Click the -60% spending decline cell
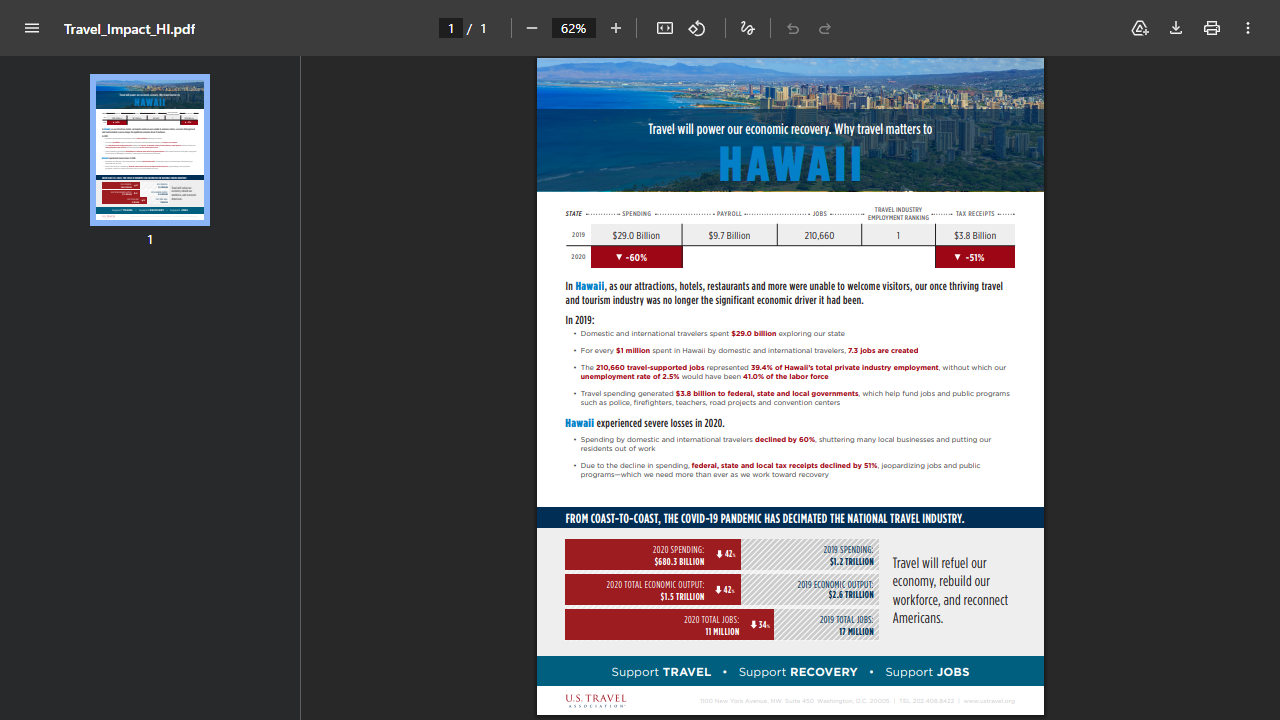 [636, 257]
